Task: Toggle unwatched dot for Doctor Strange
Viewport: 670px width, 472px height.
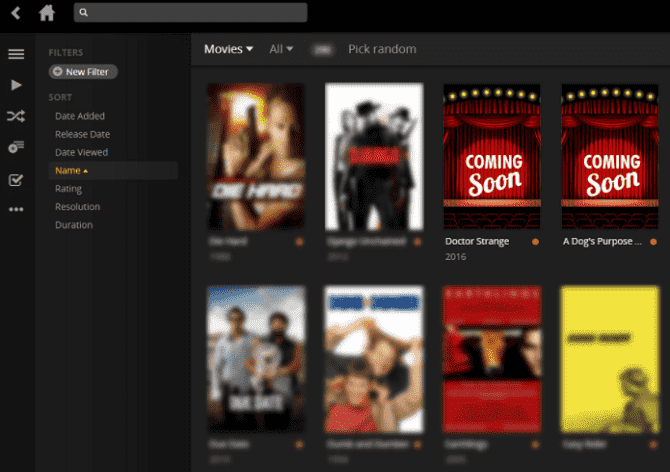Action: [535, 242]
